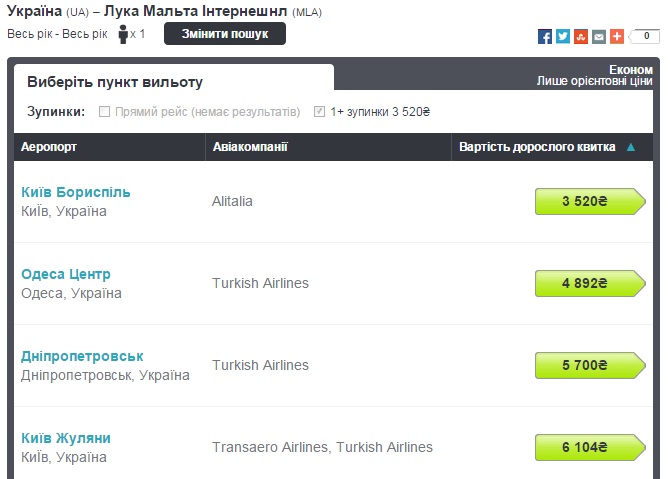
Task: Toggle the 1+ stops checkbox
Action: [320, 111]
